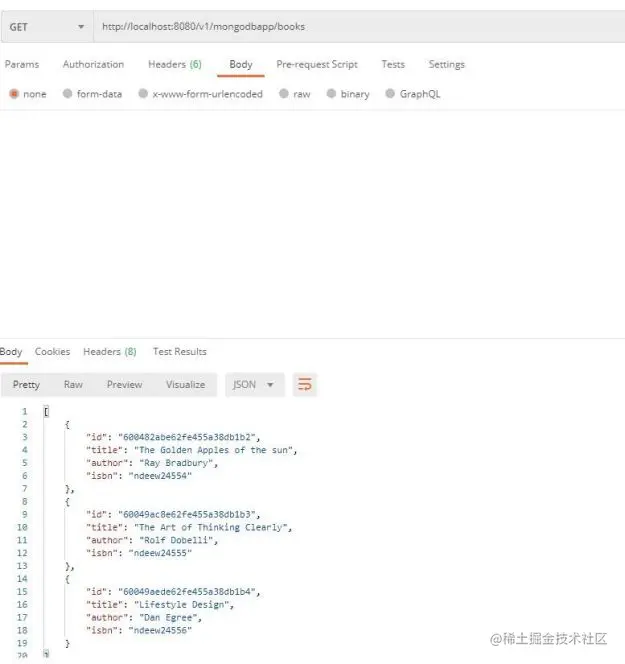The height and width of the screenshot is (664, 625).
Task: Select the request Body tab
Action: tap(241, 64)
